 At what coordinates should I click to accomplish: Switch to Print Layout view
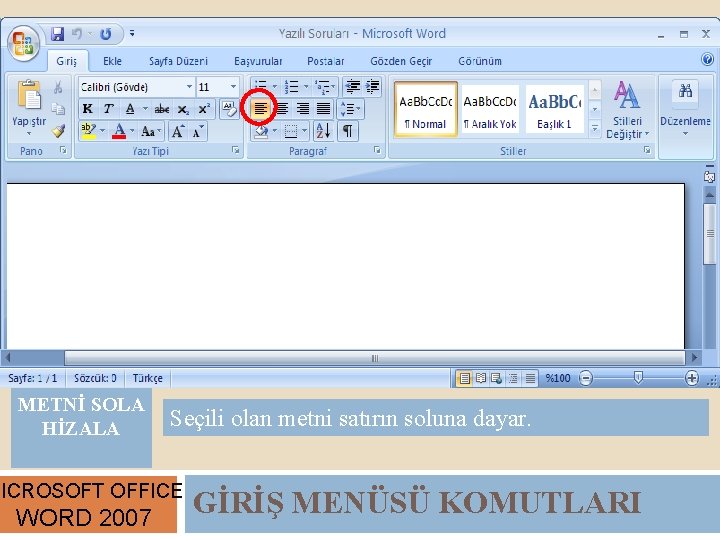(464, 378)
